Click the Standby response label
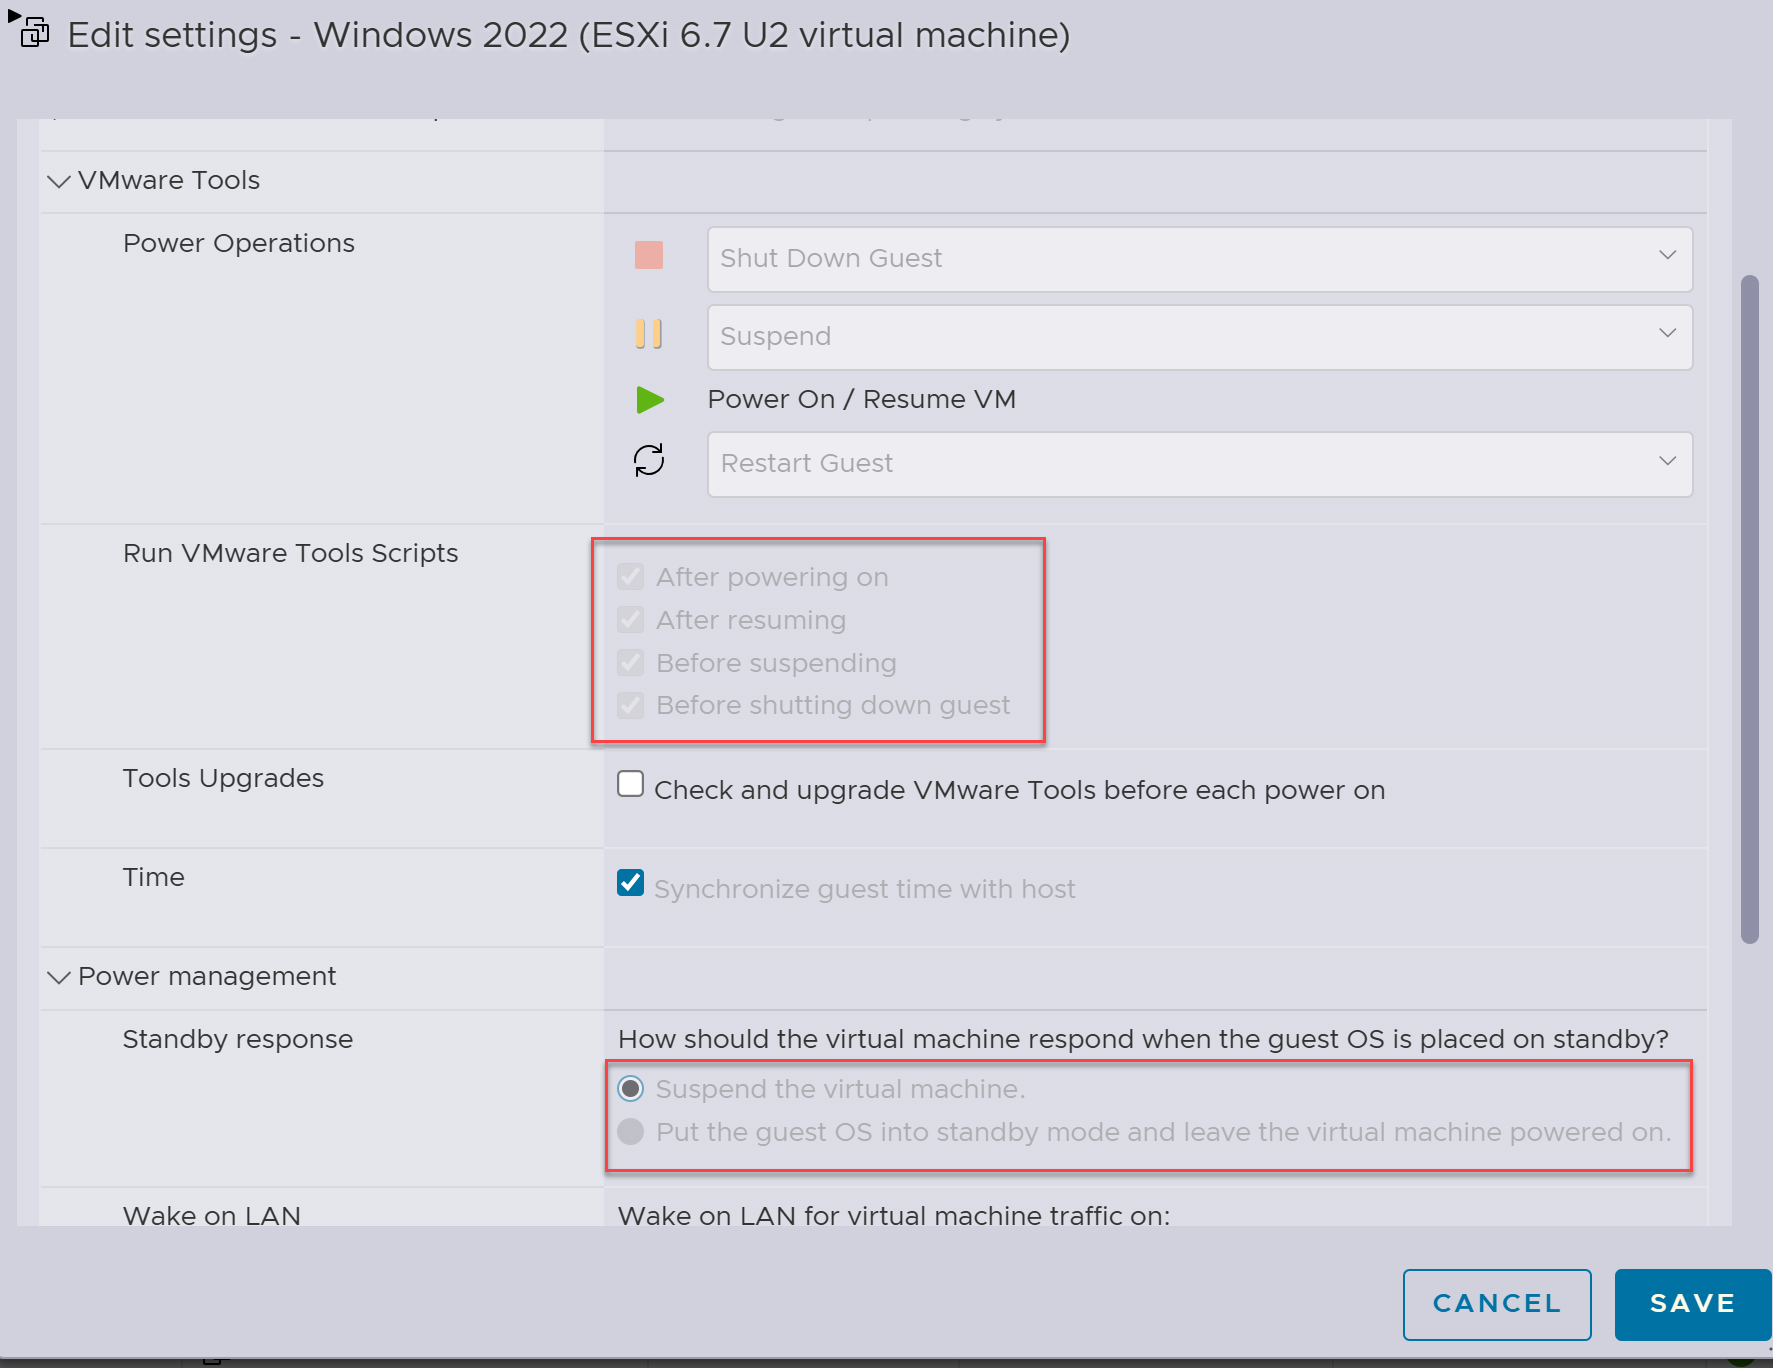The image size is (1773, 1368). tap(237, 1040)
